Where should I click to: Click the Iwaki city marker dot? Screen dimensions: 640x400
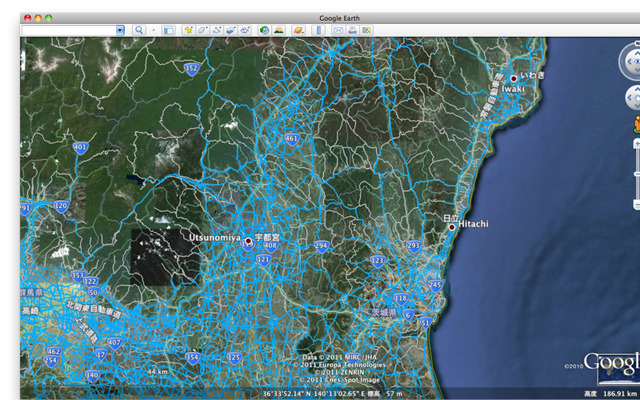tap(513, 78)
